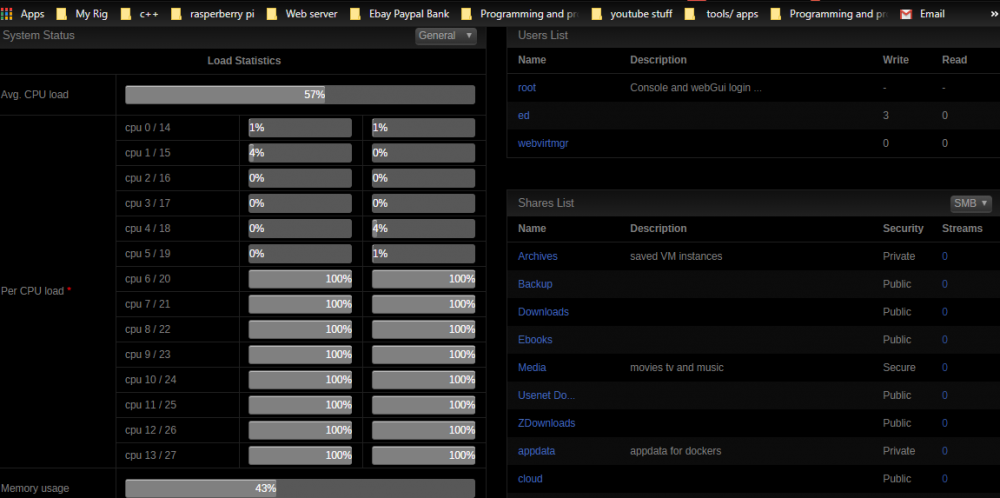Screen dimensions: 1000x498
Task: Click the cpu 18 load bar showing 4%
Action: pyautogui.click(x=423, y=228)
